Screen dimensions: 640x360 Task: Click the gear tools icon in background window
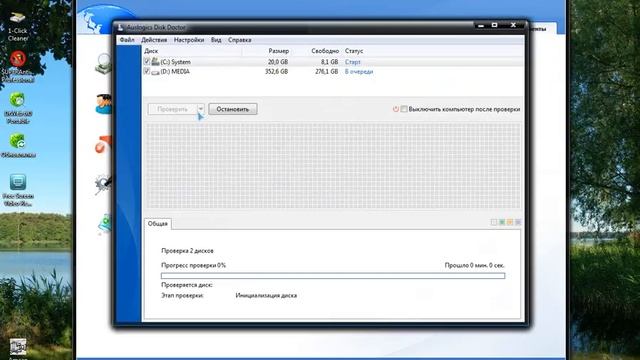[x=103, y=184]
